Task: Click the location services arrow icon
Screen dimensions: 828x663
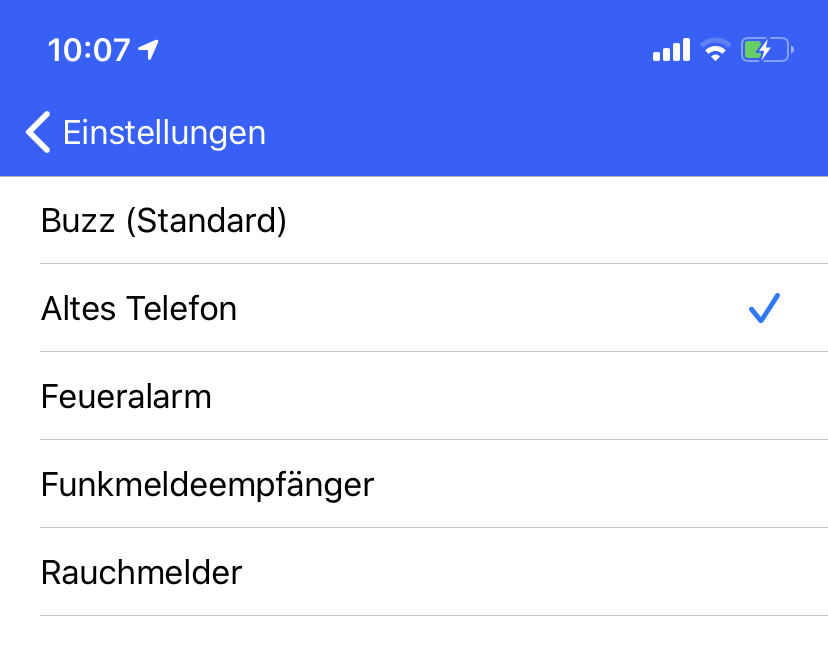Action: tap(149, 49)
